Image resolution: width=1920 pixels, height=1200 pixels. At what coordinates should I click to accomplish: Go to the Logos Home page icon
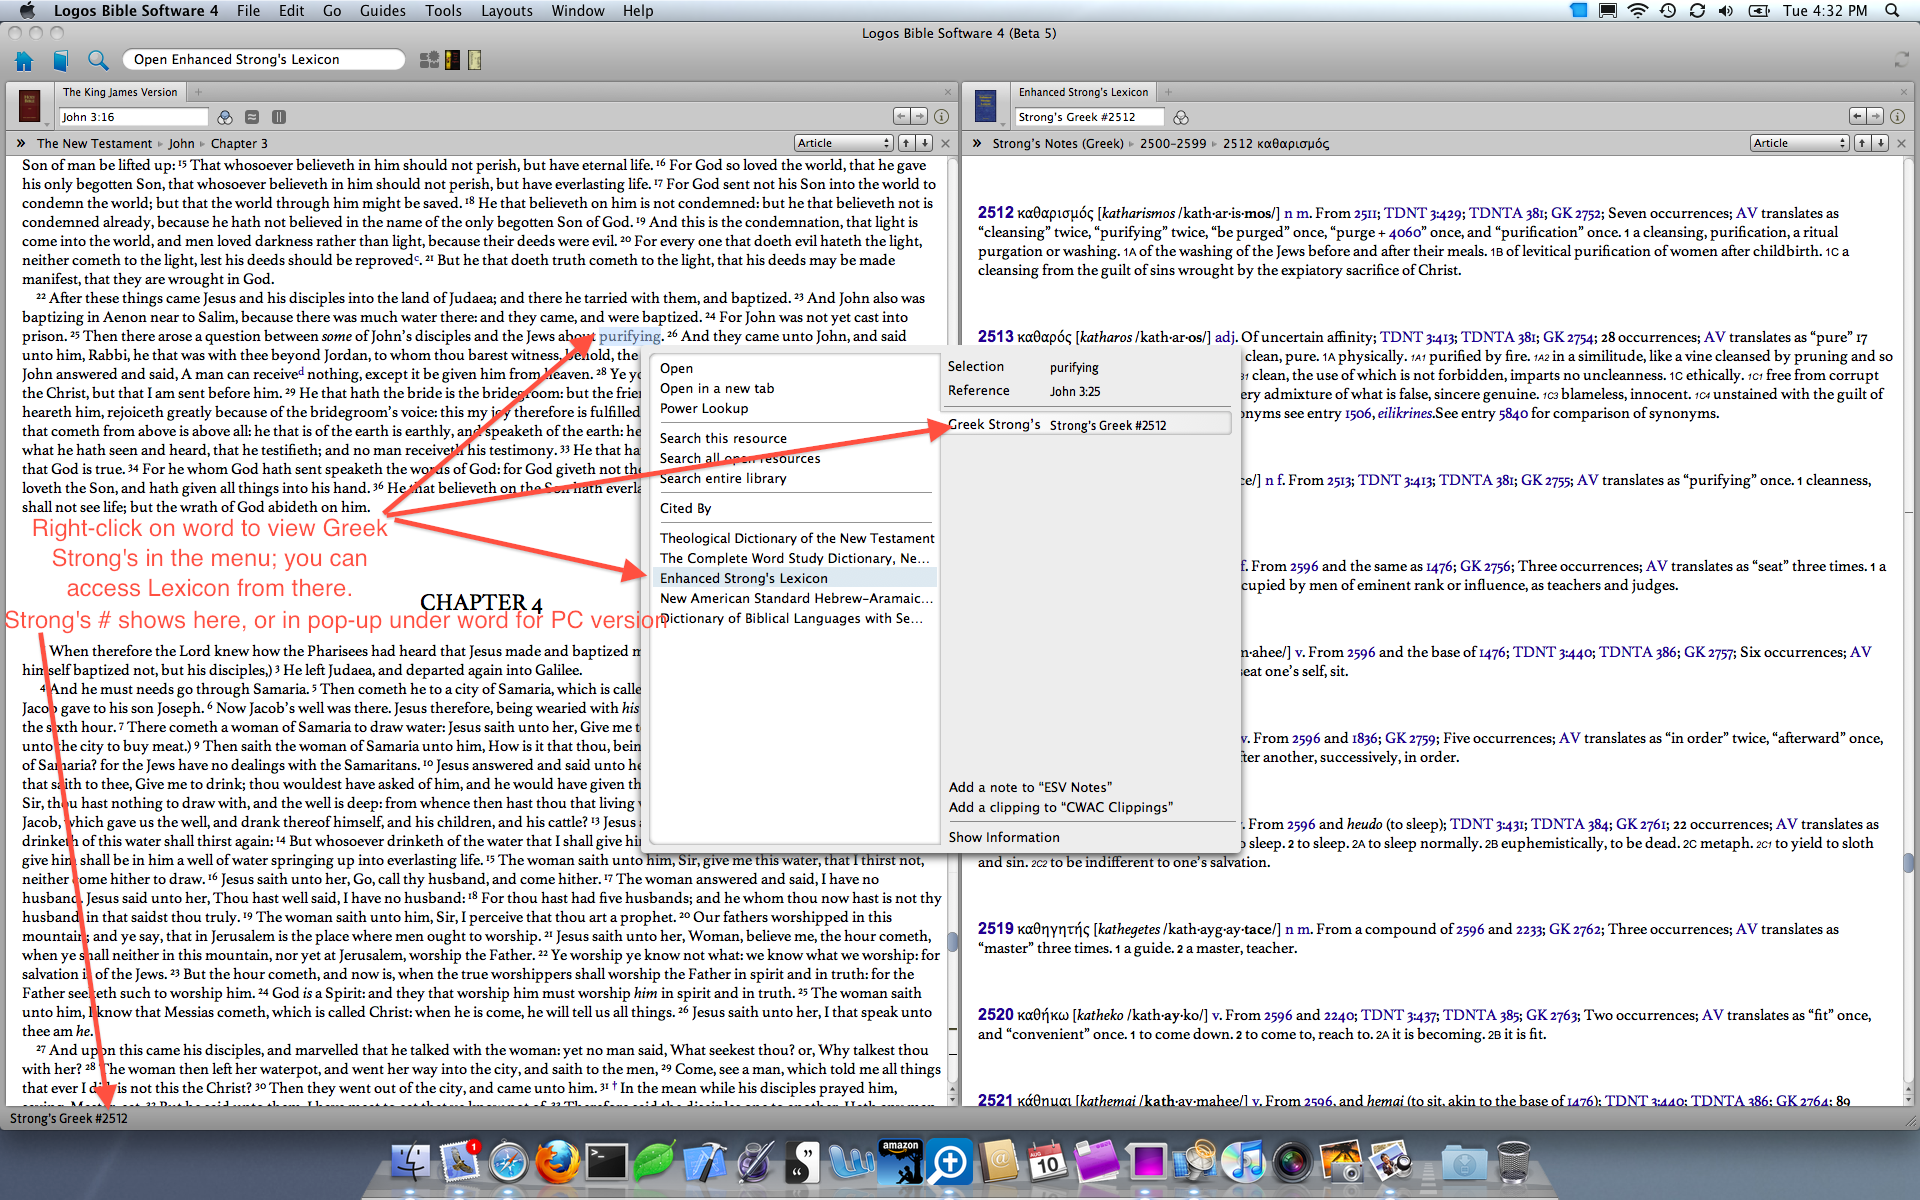(x=24, y=60)
